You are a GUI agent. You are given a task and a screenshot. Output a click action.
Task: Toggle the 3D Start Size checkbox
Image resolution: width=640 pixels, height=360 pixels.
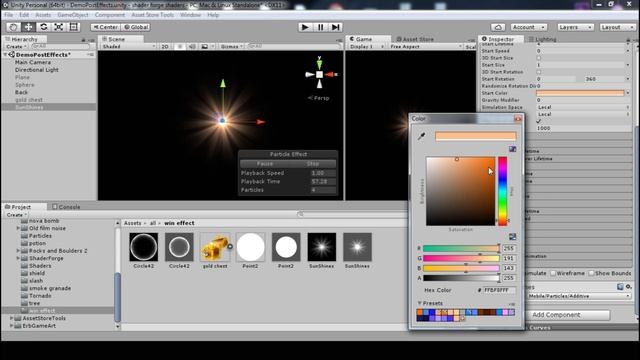tap(539, 58)
